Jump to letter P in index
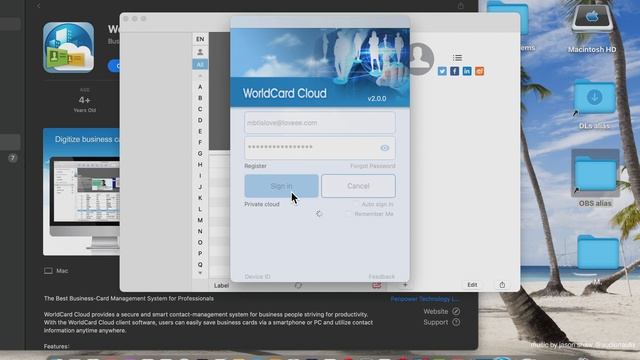The width and height of the screenshot is (640, 360). [x=200, y=253]
